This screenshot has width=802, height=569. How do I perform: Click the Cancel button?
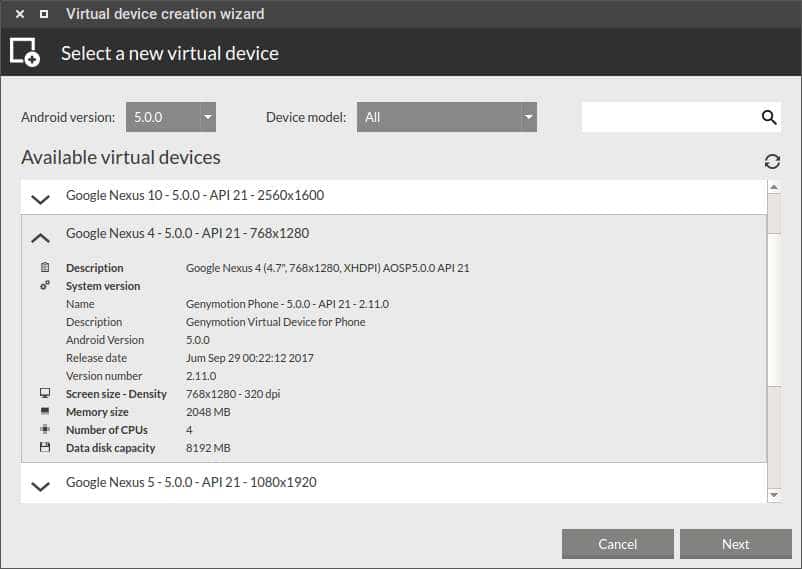[x=617, y=544]
